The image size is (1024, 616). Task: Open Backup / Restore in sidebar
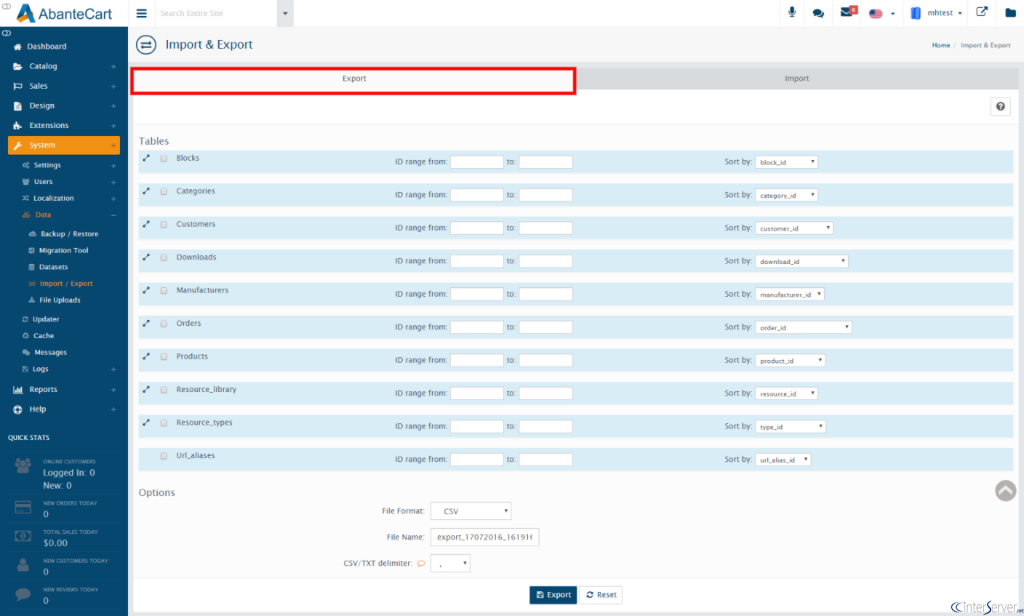click(69, 234)
